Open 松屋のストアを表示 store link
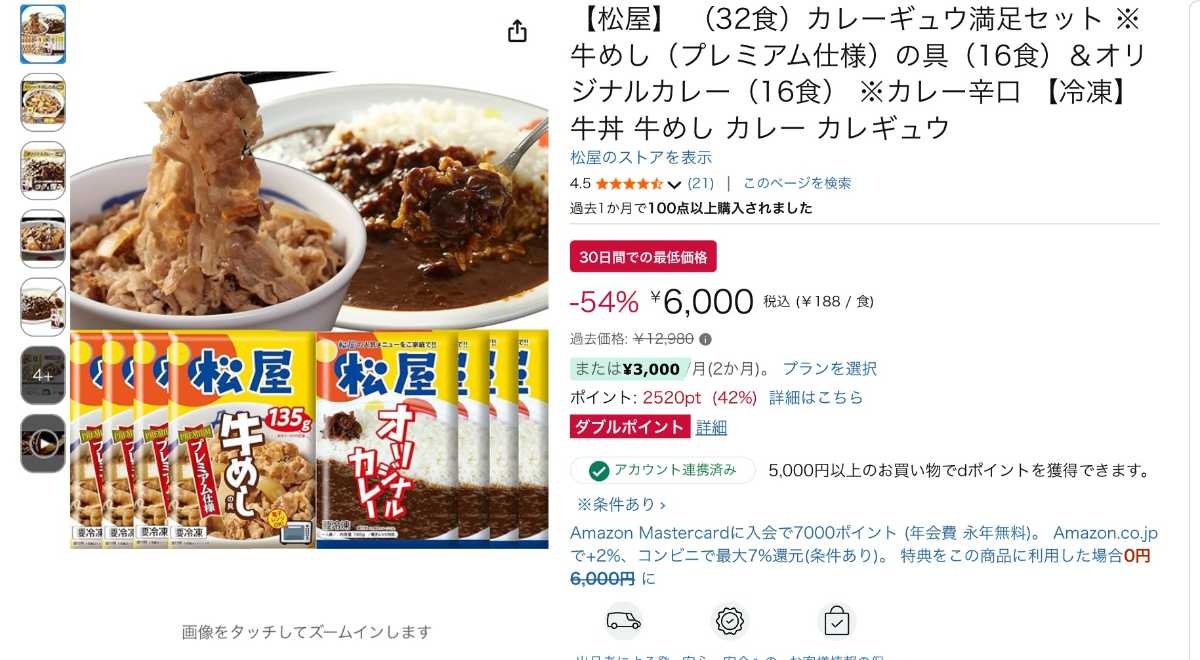 (x=641, y=157)
